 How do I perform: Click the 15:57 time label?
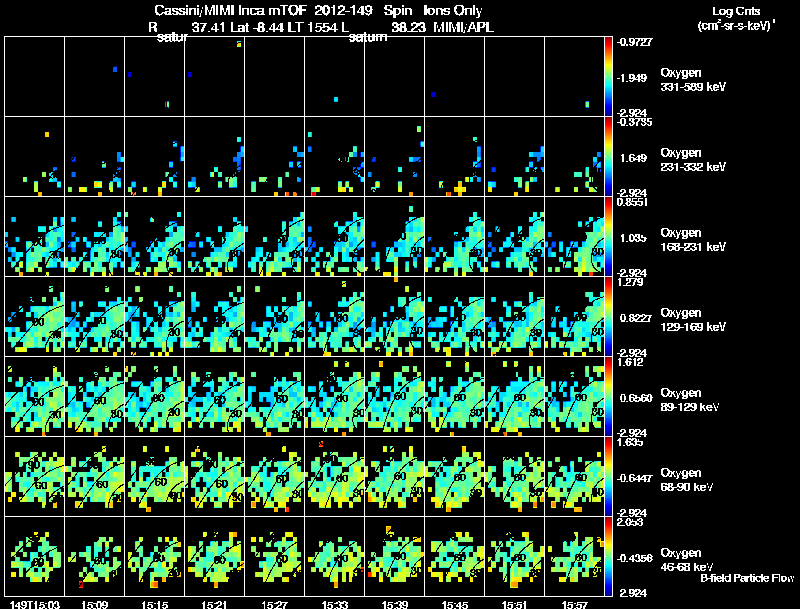click(574, 604)
